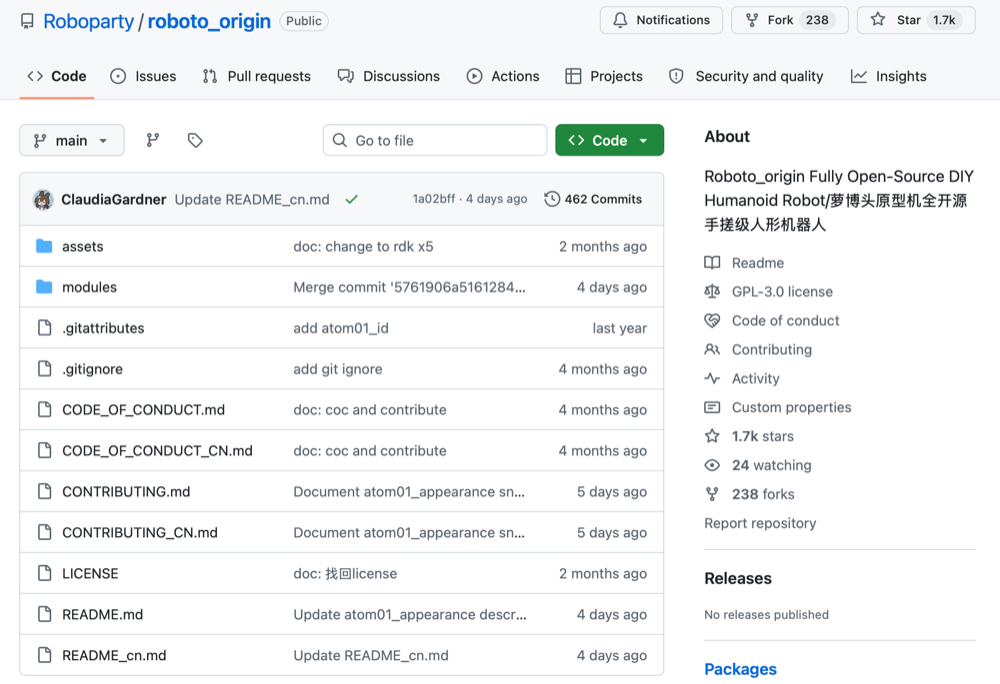The width and height of the screenshot is (1000, 684).
Task: Click the fork icon next to 238 forks
Action: [712, 494]
